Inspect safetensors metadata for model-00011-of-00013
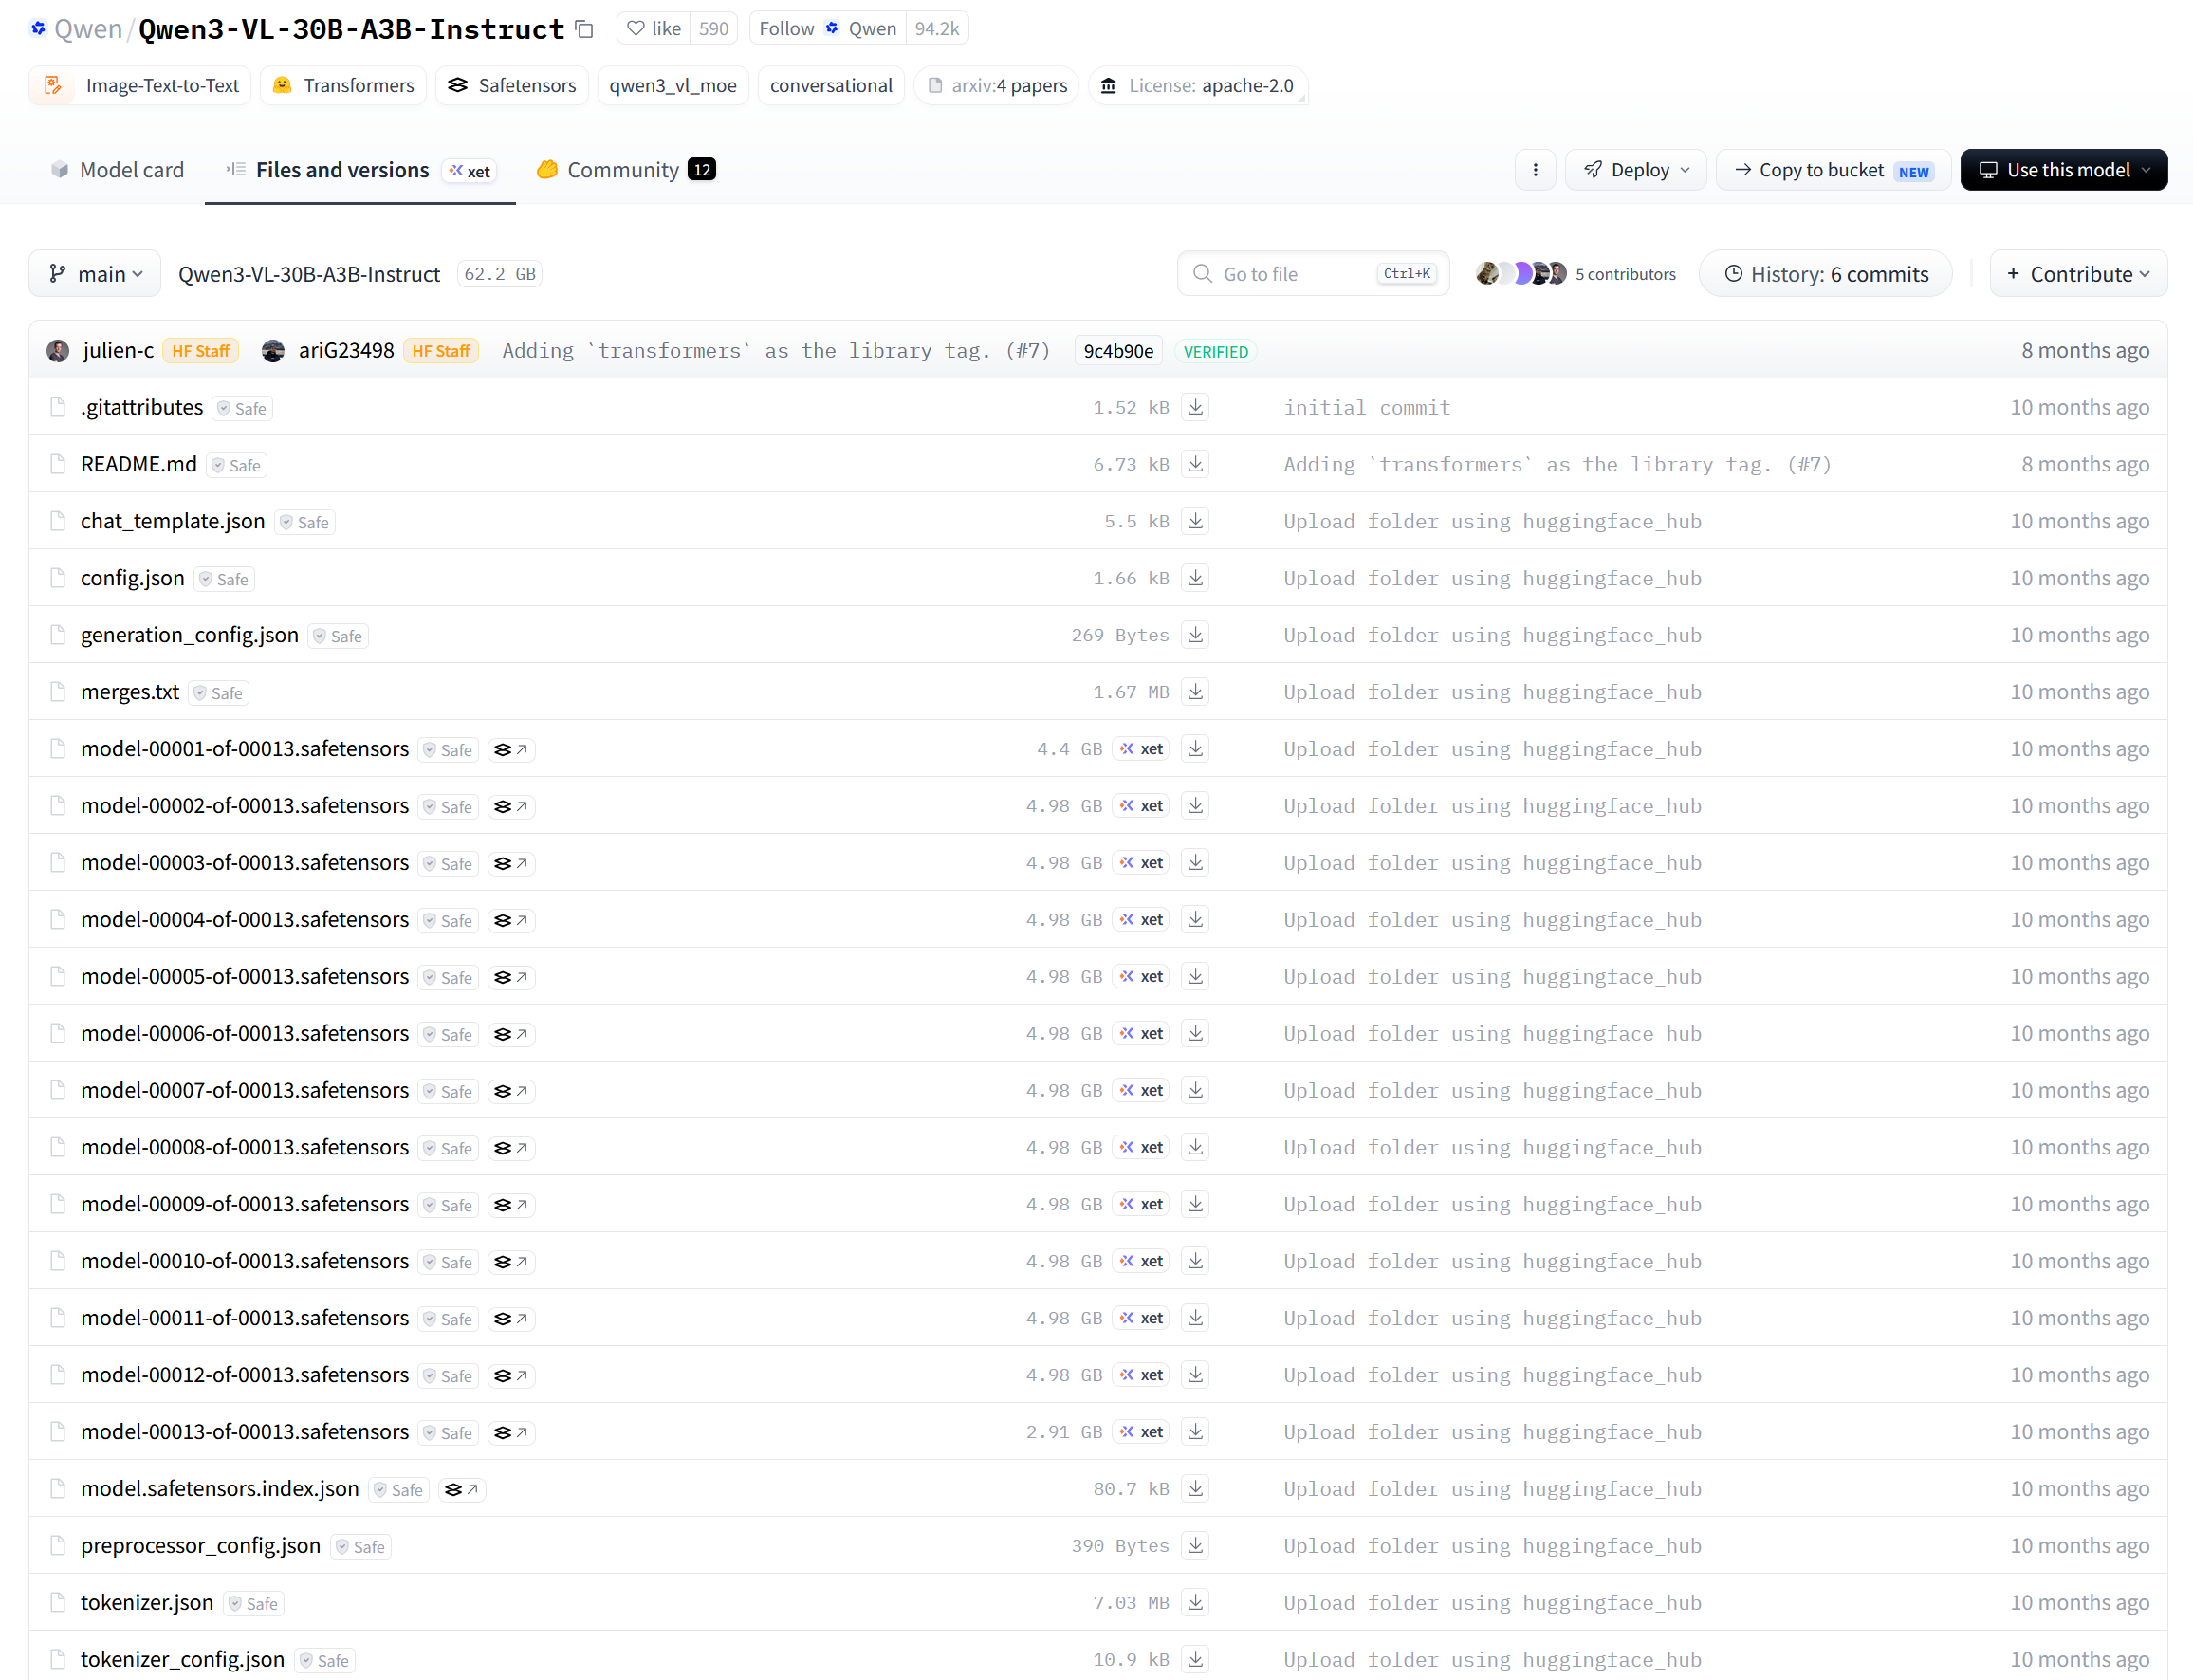 tap(511, 1319)
